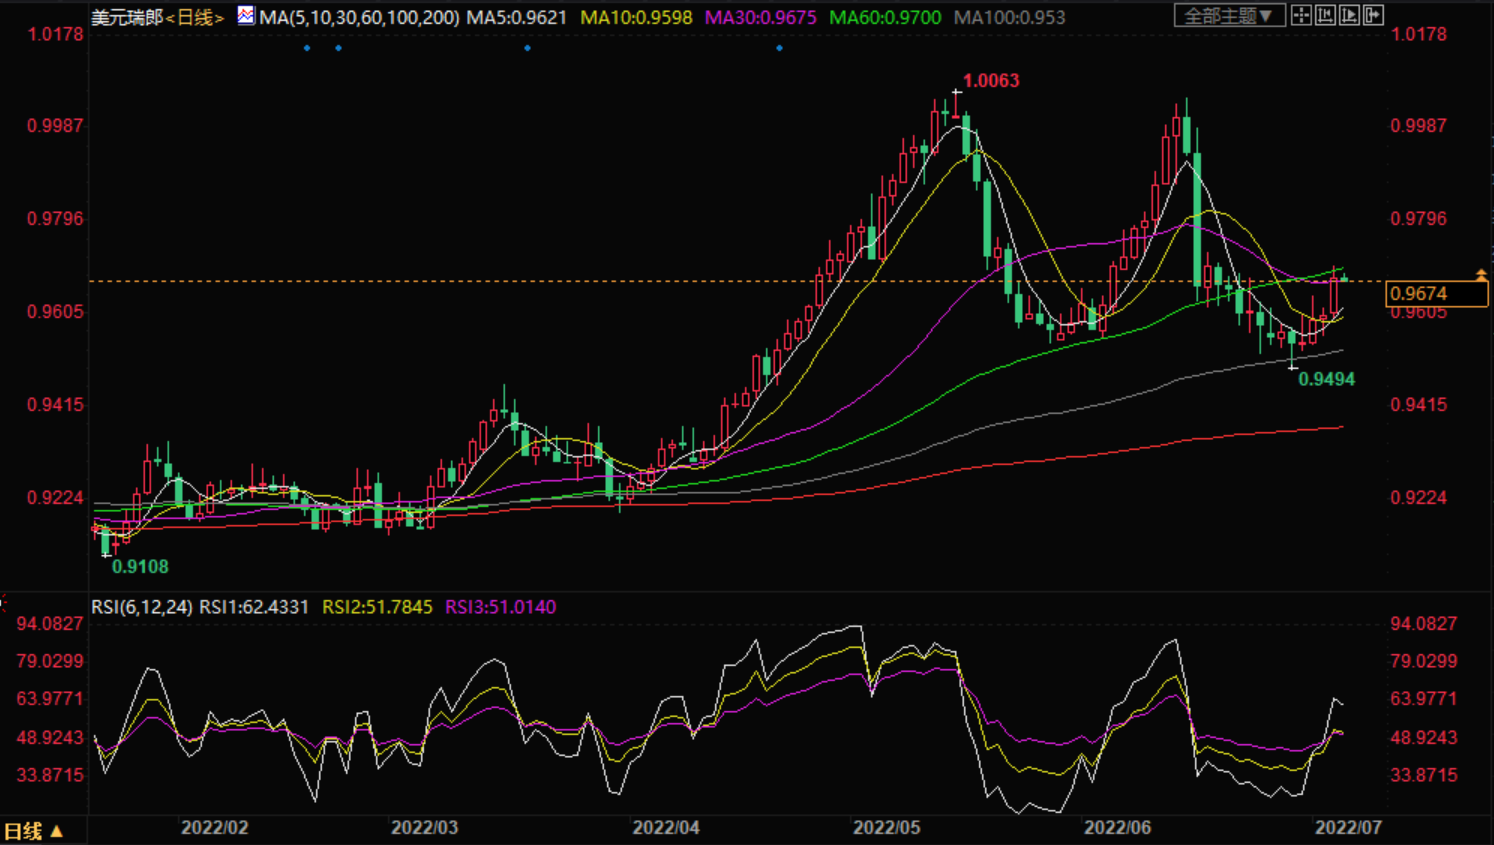Click the MA indicator chart icon
Screen dimensions: 1494x845
(x=246, y=16)
